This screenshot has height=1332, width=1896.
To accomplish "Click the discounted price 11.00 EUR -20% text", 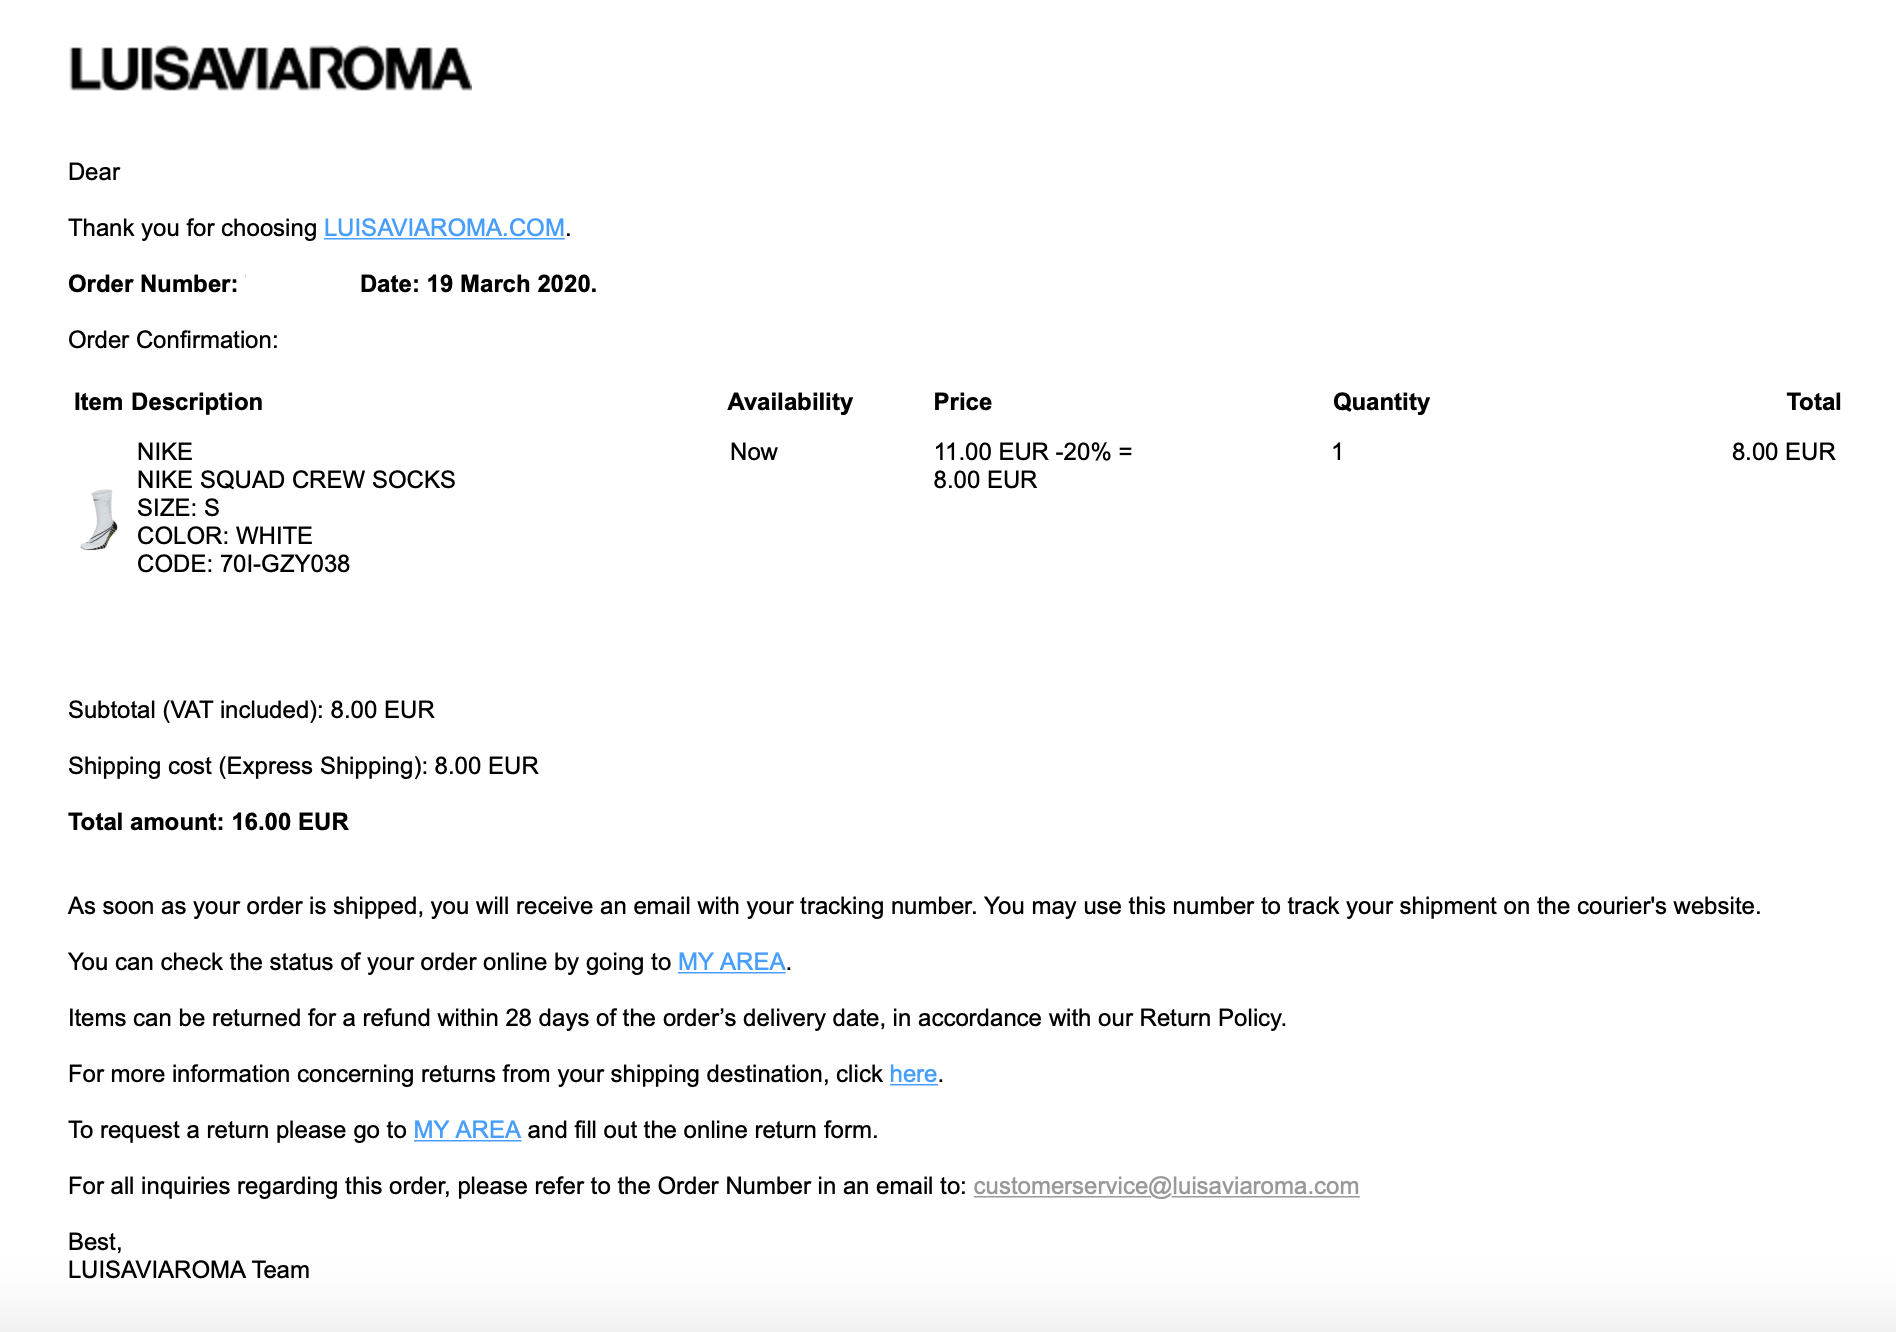I will point(1032,452).
